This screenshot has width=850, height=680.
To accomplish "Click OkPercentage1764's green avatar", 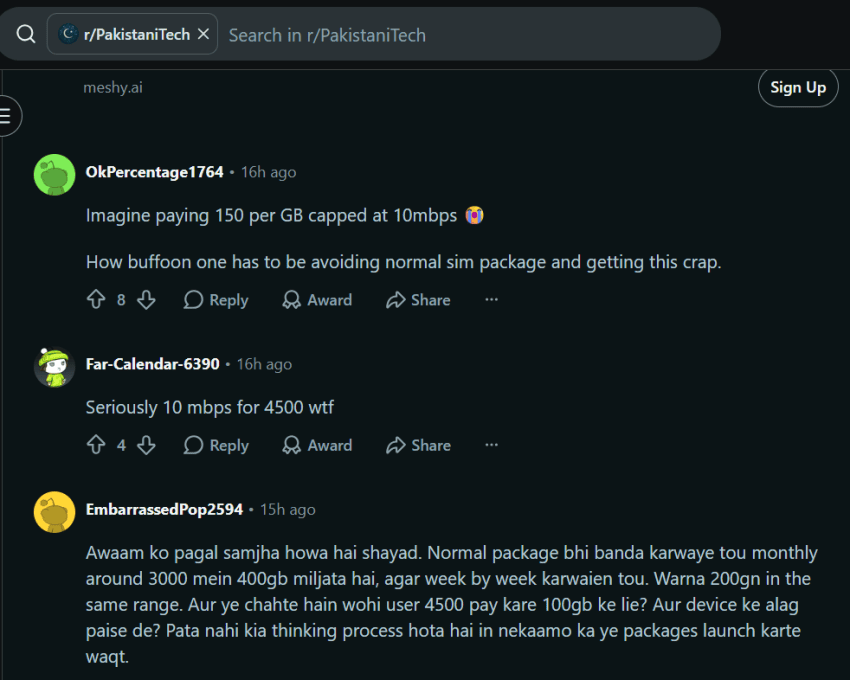I will (54, 175).
